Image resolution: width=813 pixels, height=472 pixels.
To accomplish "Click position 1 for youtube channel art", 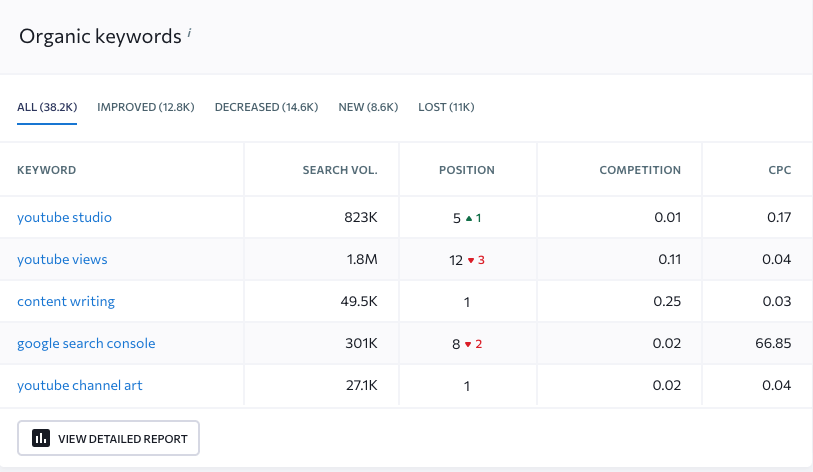I will click(467, 386).
